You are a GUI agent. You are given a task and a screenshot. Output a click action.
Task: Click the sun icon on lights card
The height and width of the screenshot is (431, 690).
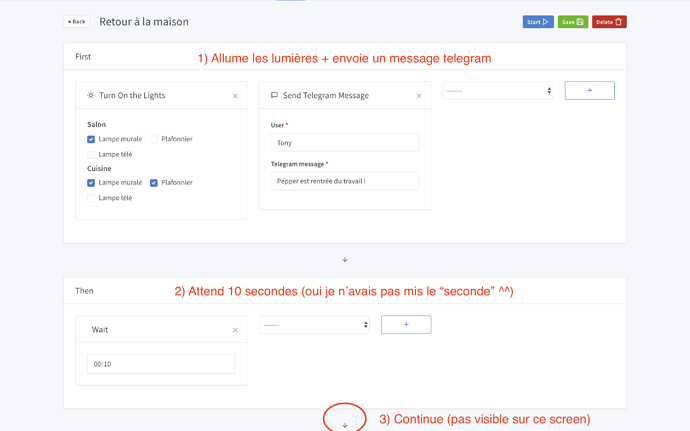click(91, 95)
